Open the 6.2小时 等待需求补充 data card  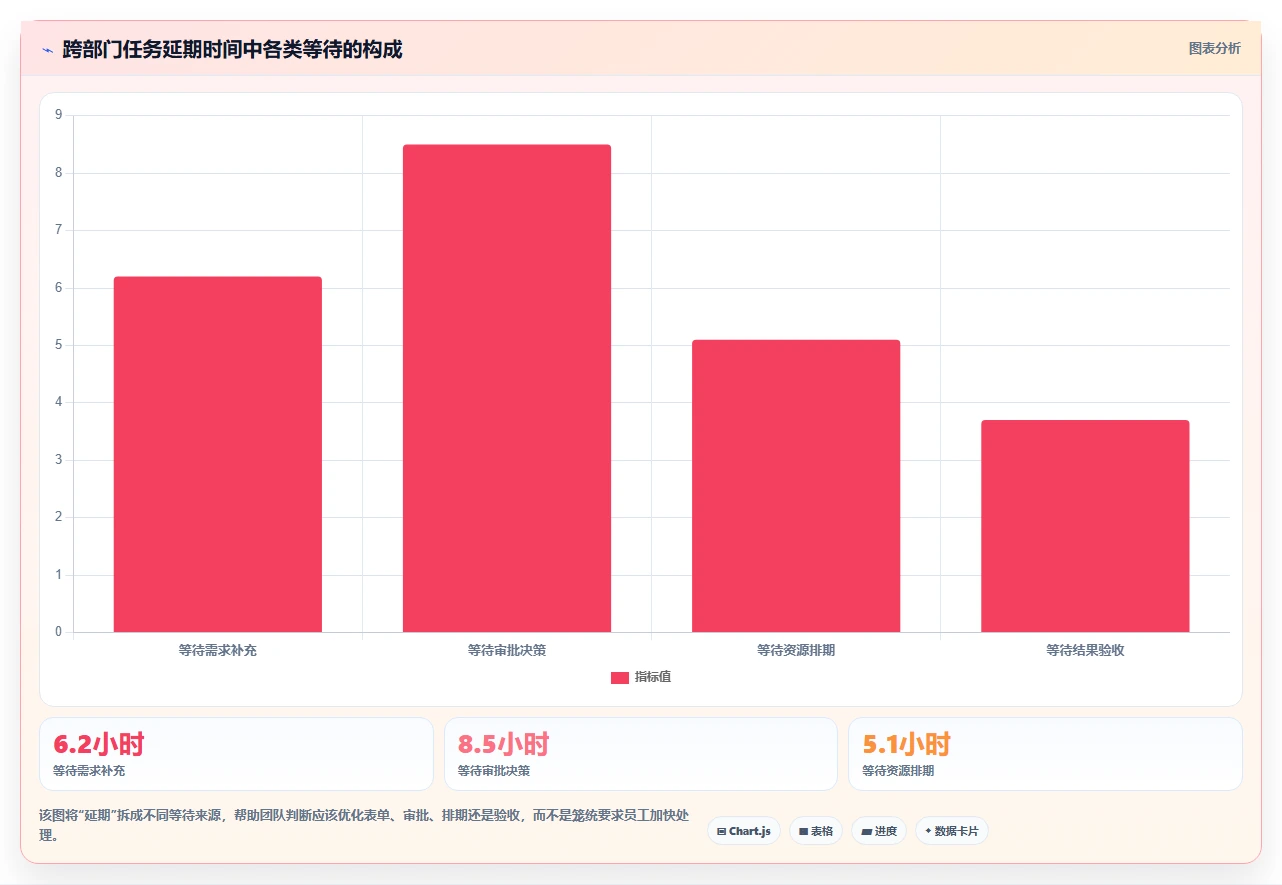pyautogui.click(x=236, y=754)
